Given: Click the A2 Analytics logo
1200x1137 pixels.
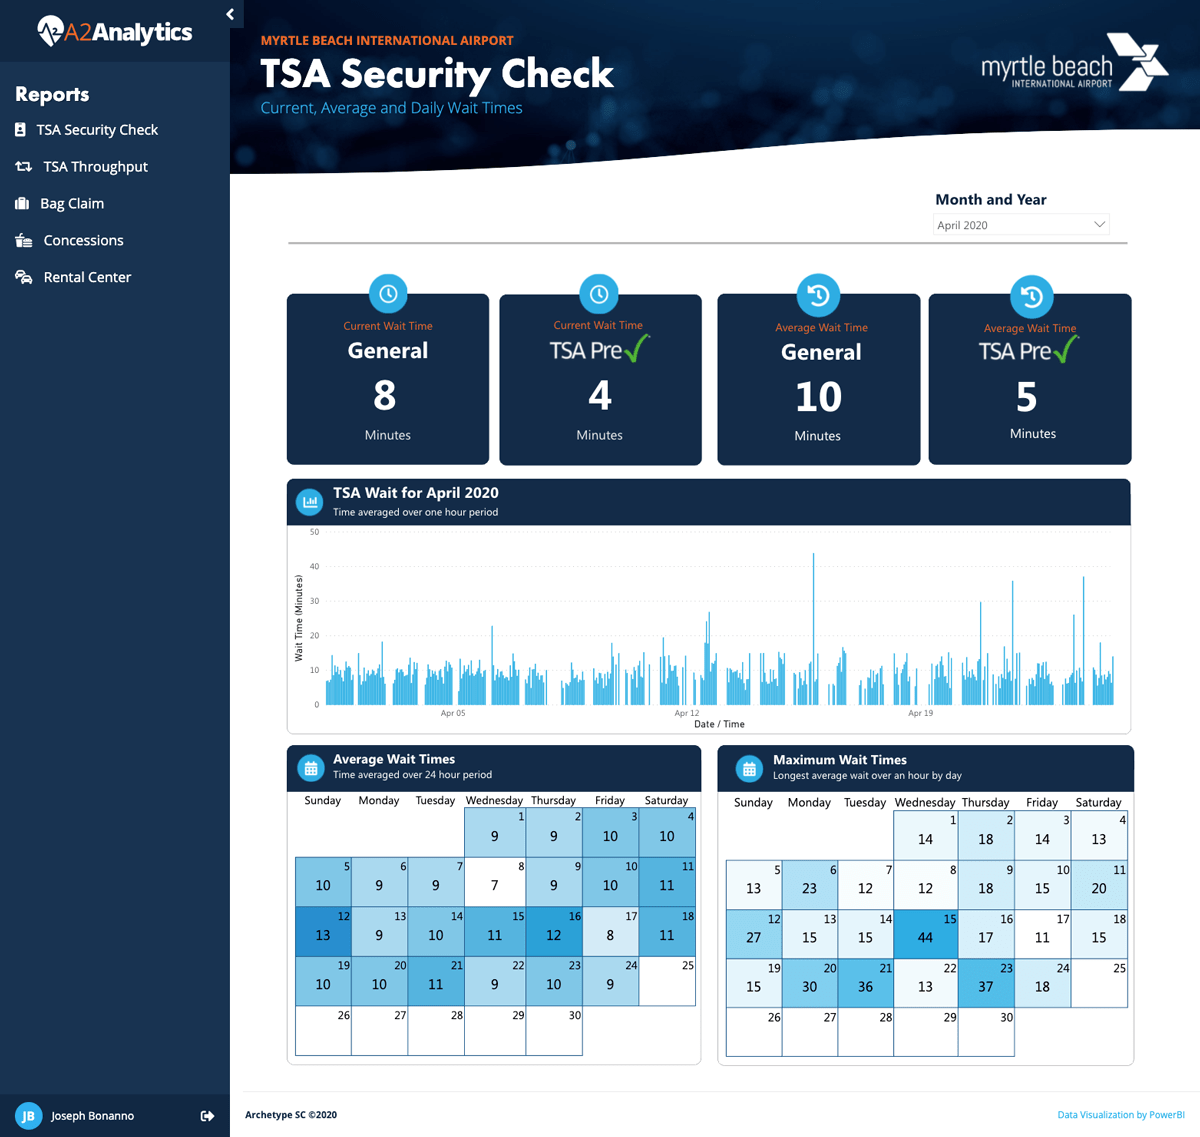Looking at the screenshot, I should (114, 32).
